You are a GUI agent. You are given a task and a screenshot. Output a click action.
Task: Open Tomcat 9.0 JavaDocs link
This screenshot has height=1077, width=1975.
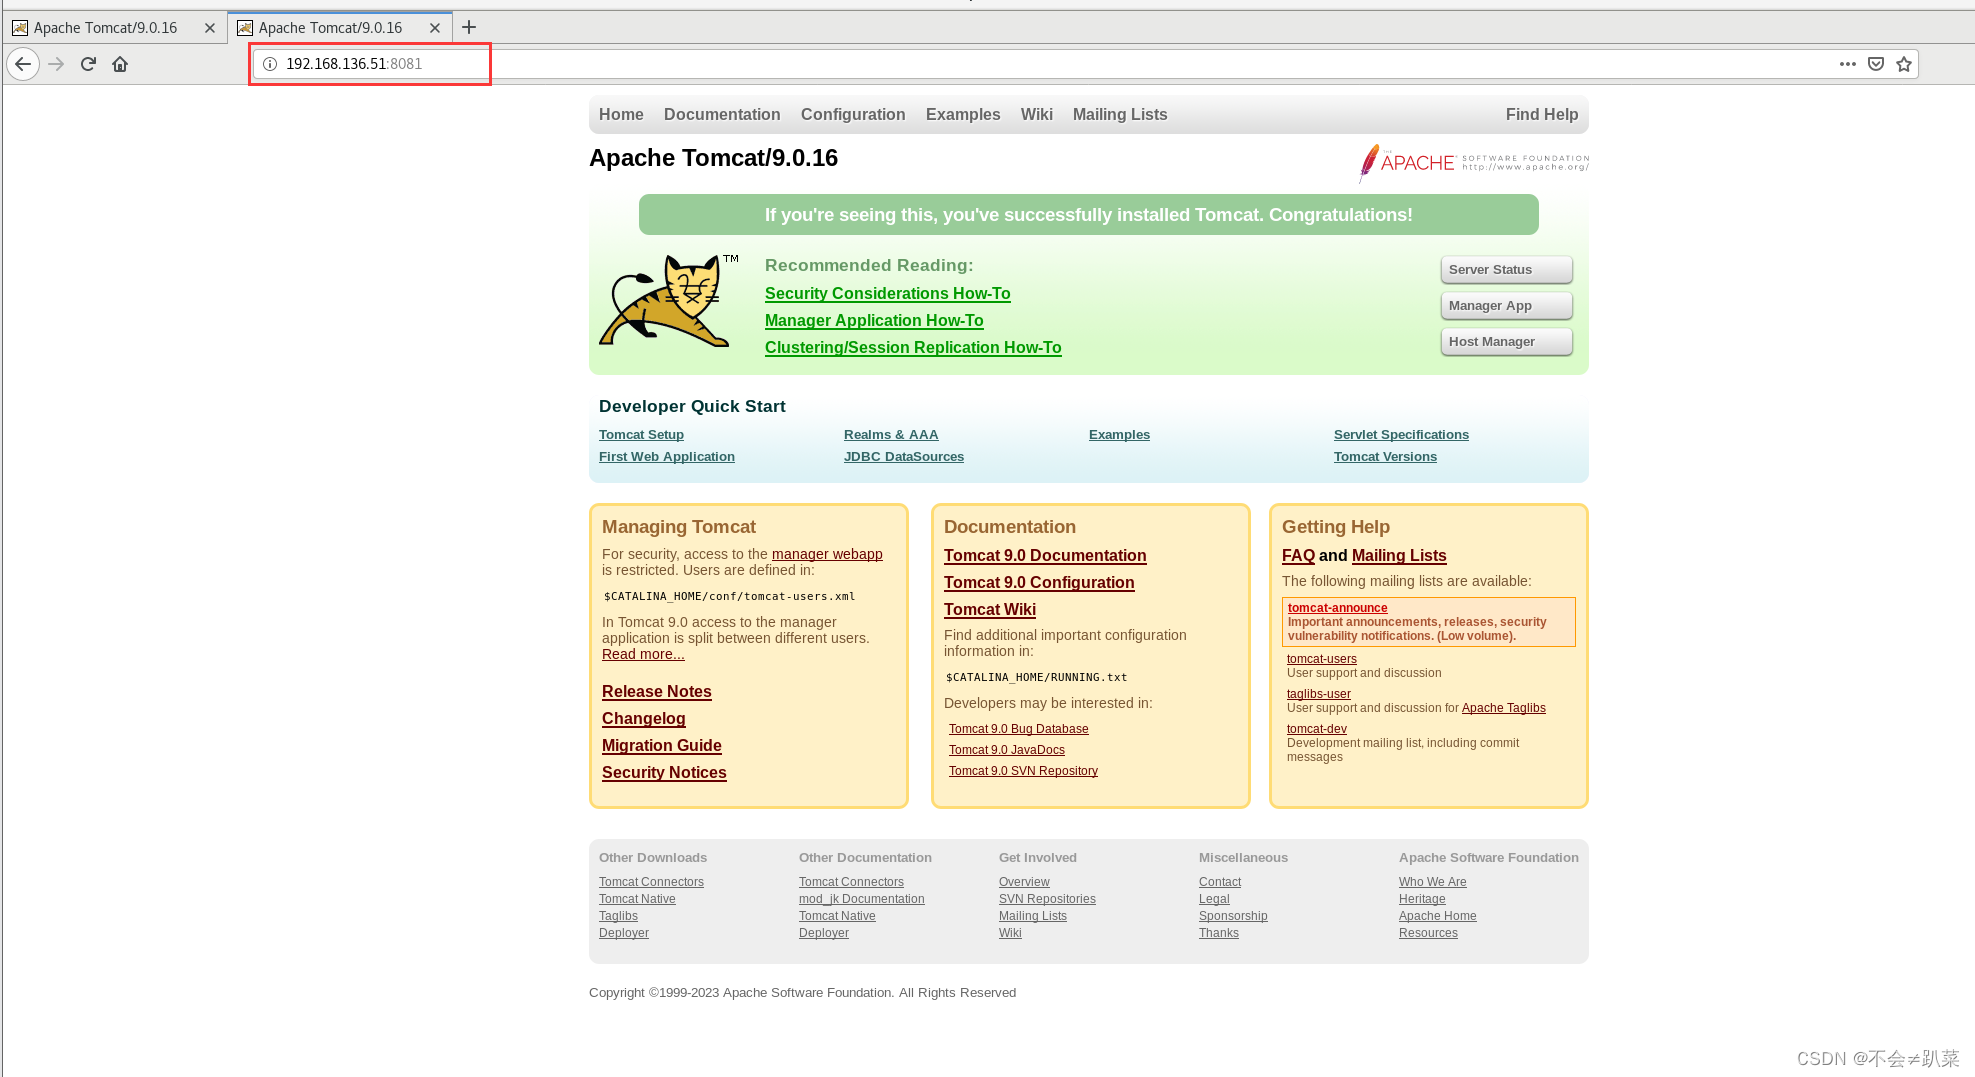pyautogui.click(x=1007, y=750)
